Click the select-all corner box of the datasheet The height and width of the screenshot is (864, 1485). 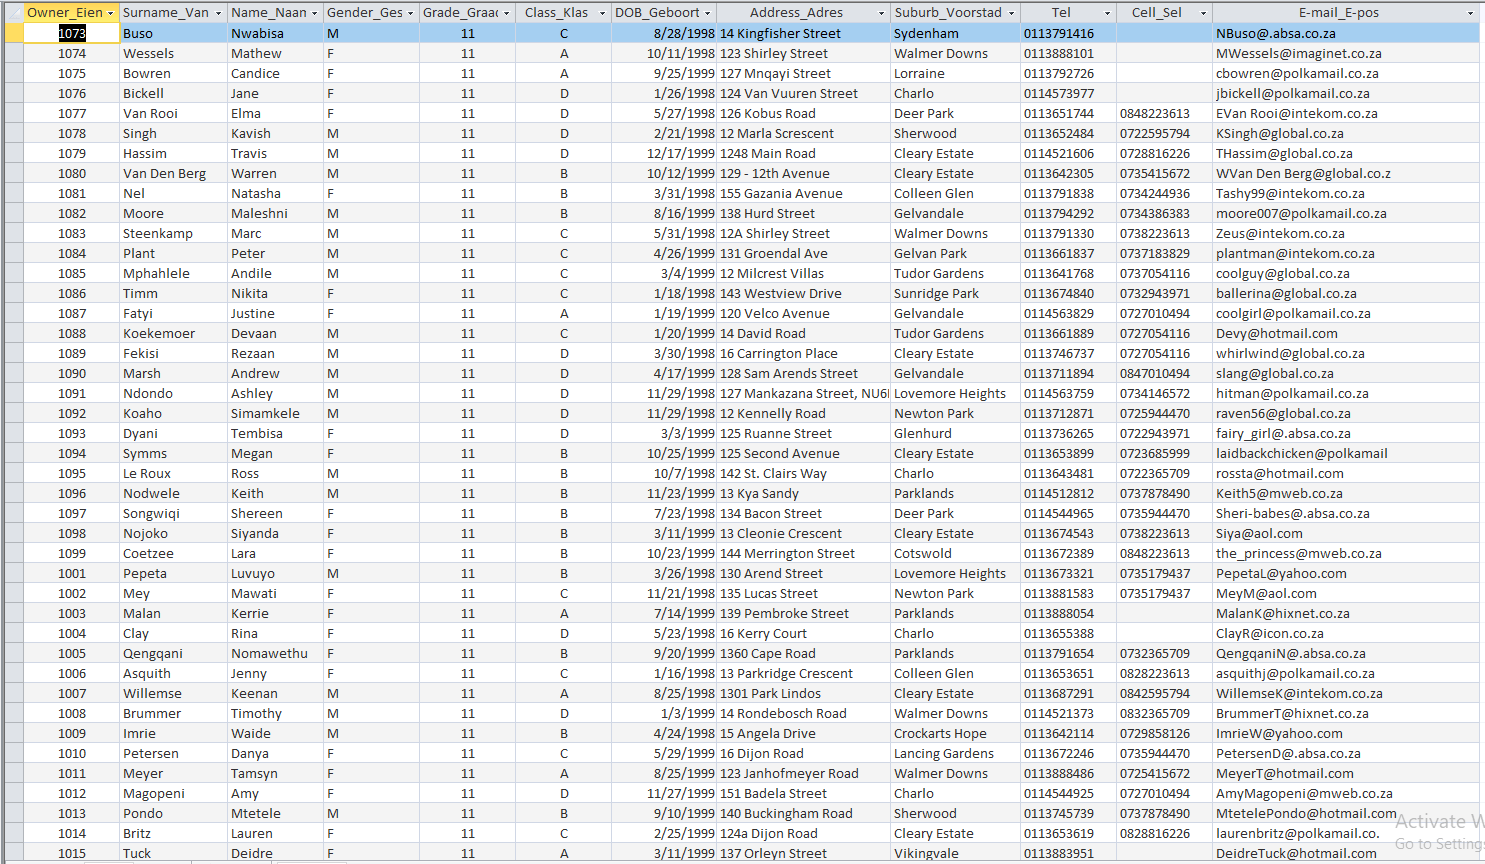[12, 13]
